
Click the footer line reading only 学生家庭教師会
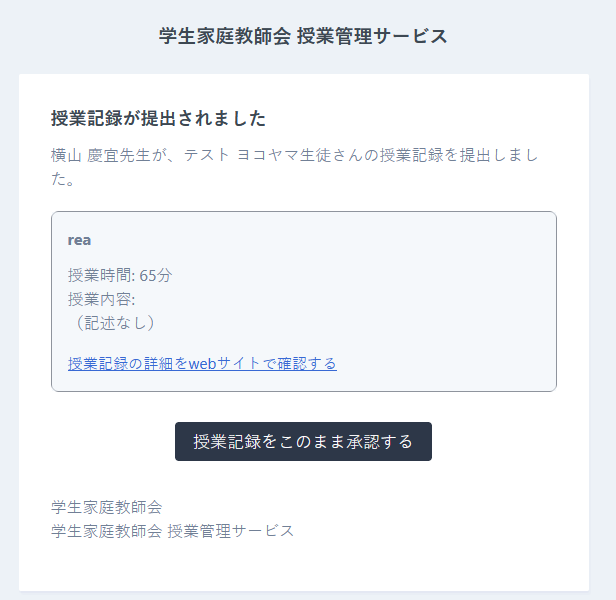point(107,507)
